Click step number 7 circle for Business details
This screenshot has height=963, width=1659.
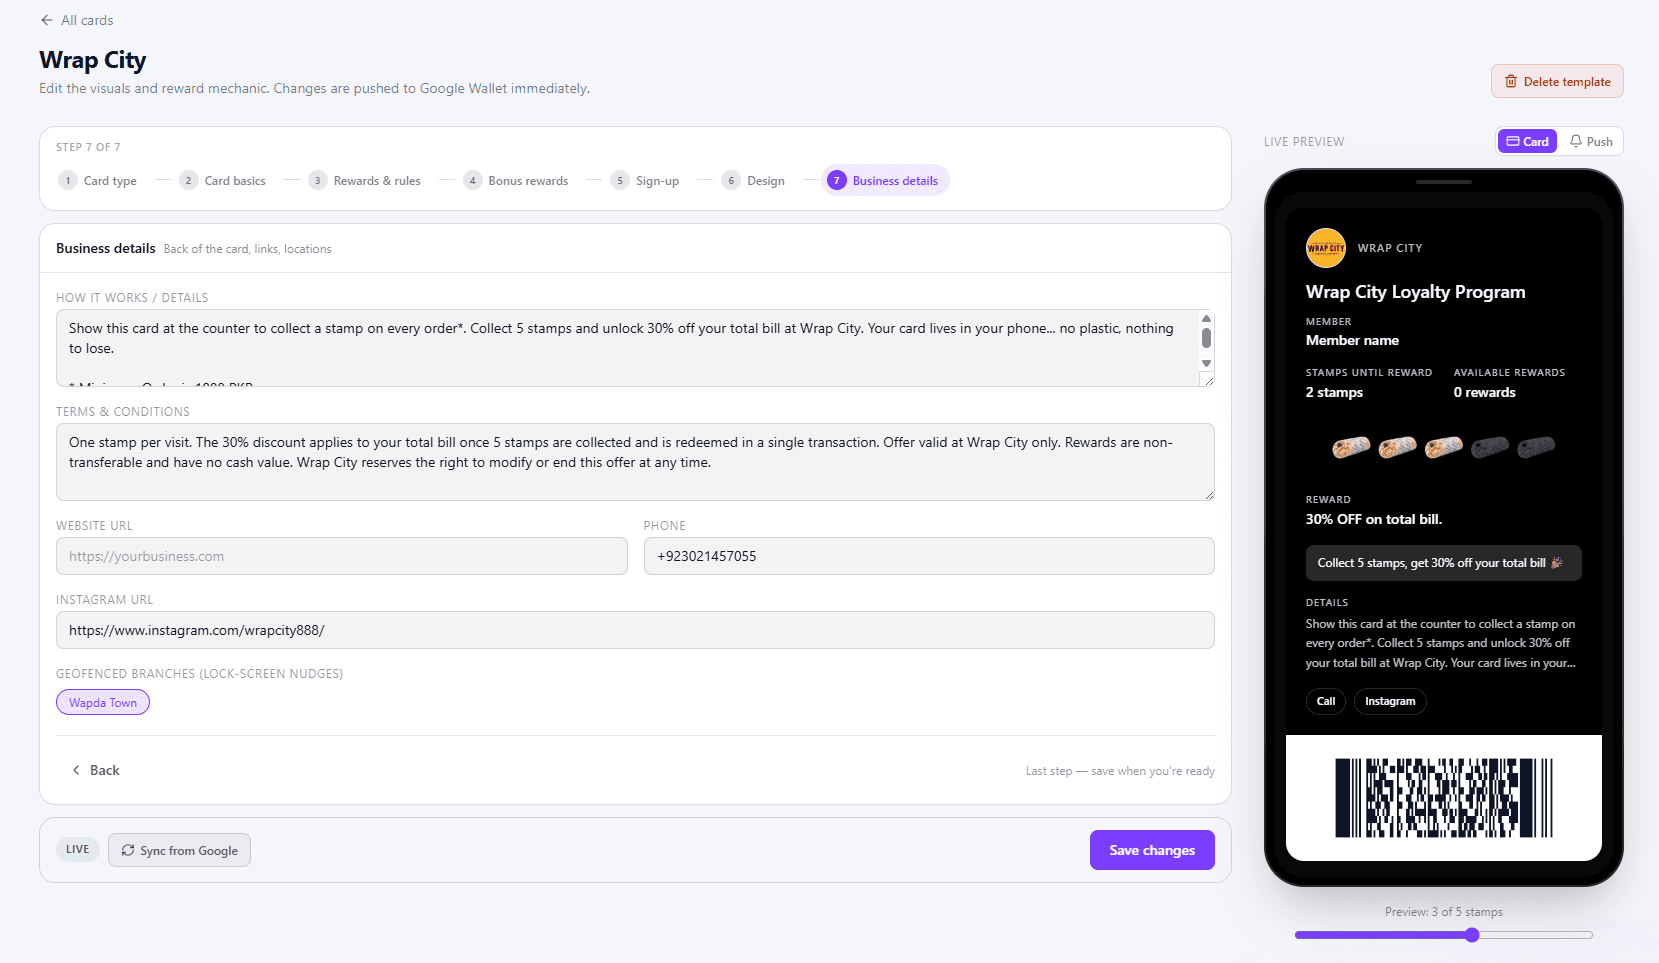click(x=836, y=181)
